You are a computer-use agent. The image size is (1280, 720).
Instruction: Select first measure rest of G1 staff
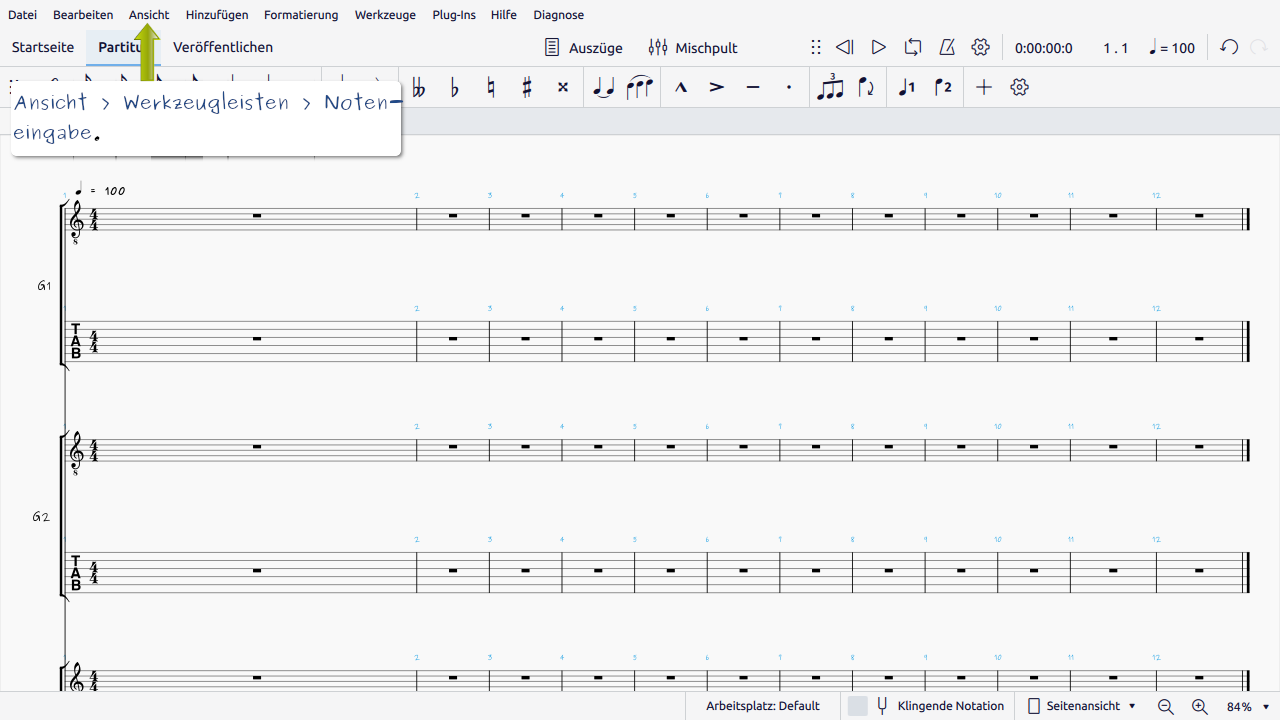point(257,216)
